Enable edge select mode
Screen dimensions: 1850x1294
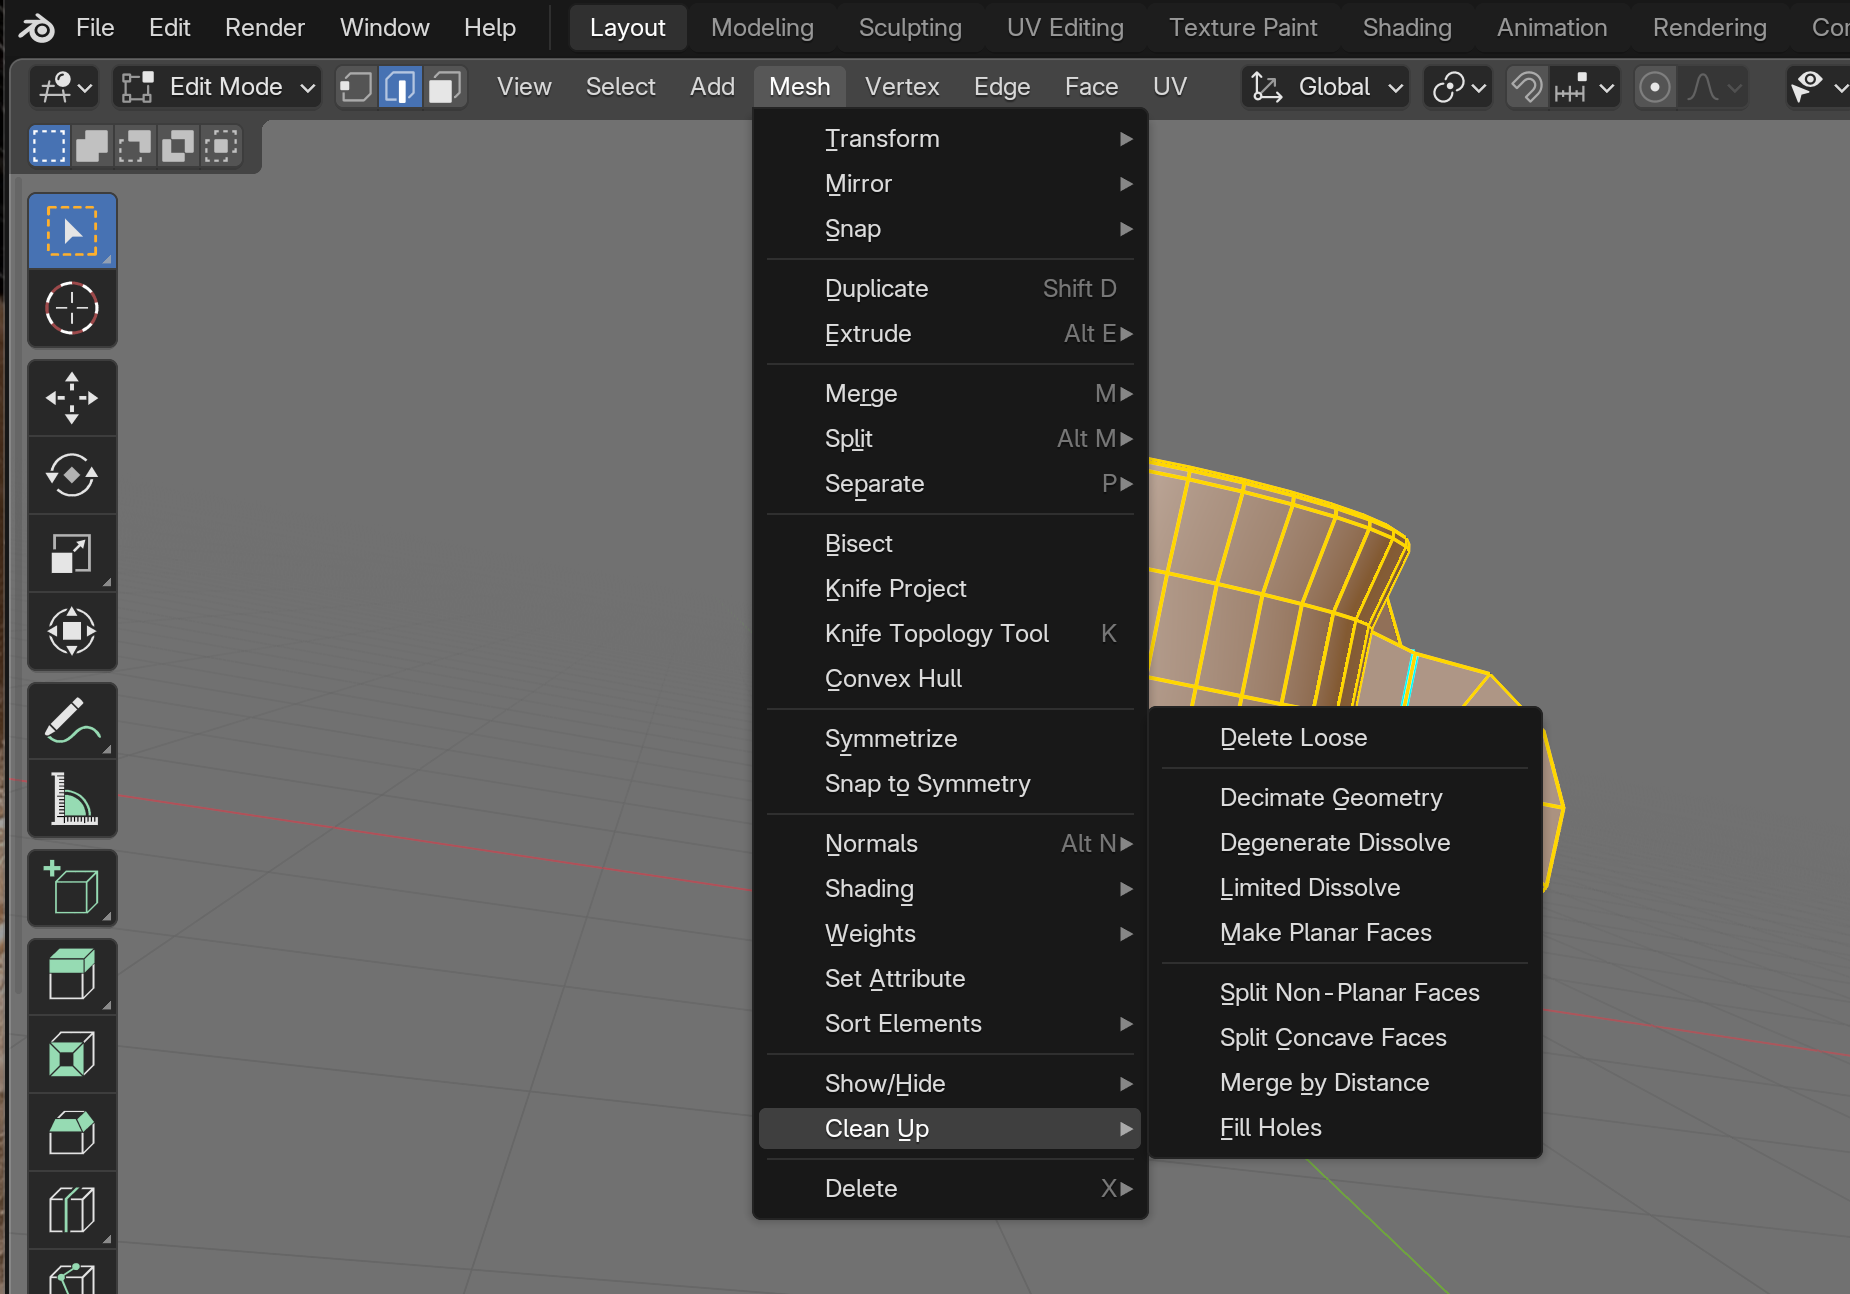400,87
